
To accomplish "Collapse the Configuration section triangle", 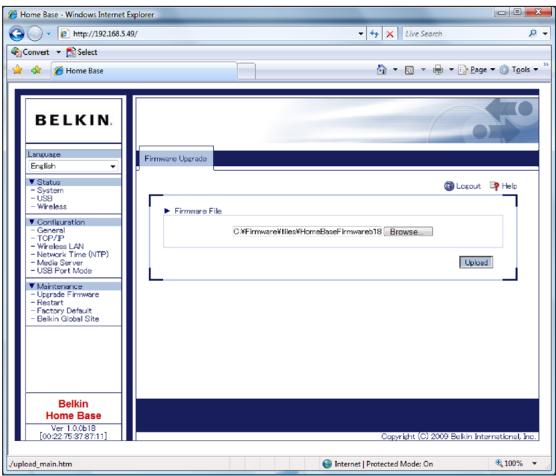I will tap(32, 222).
